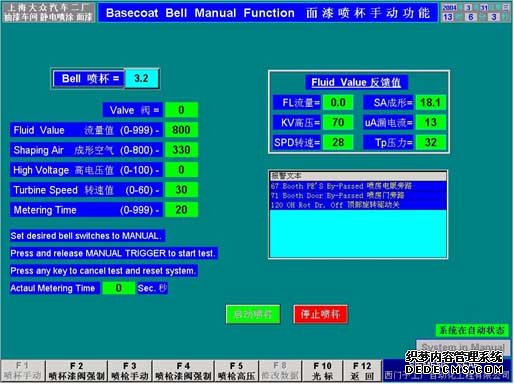The height and width of the screenshot is (384, 514).
Task: Change the Fluid Value field showing 800
Action: click(181, 130)
